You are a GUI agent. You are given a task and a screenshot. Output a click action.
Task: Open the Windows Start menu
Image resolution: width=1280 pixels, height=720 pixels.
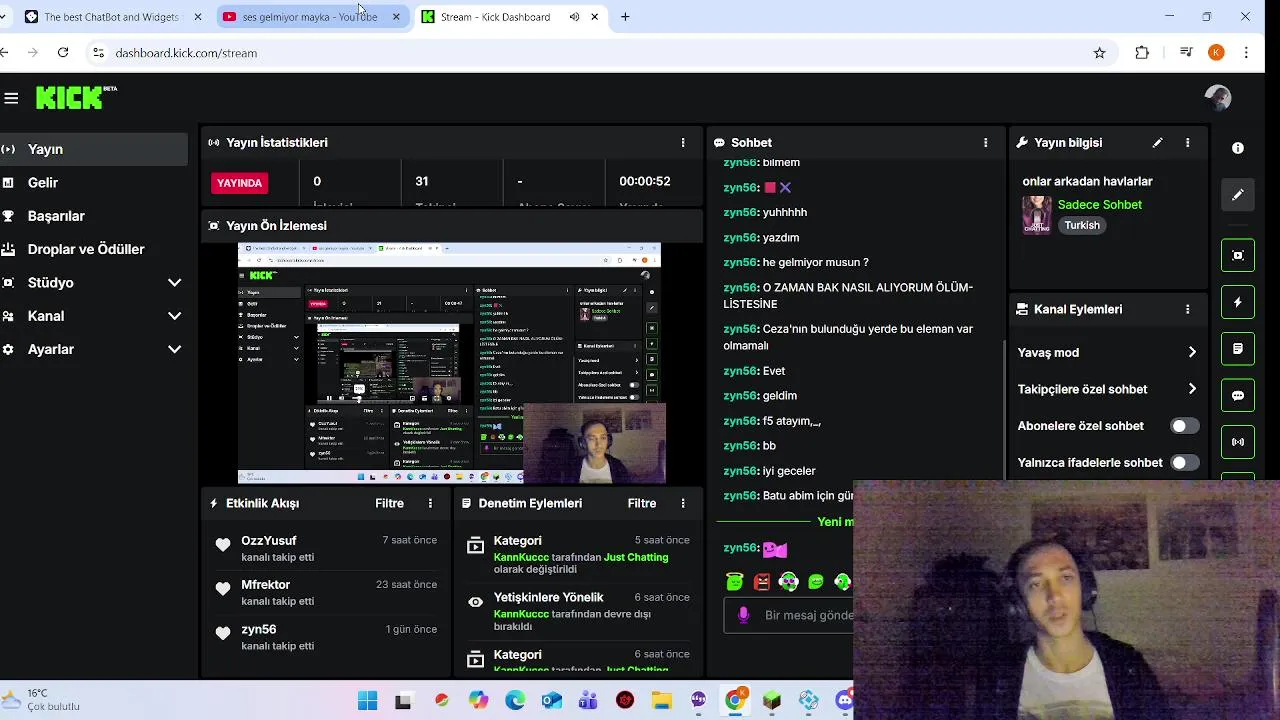(x=368, y=701)
